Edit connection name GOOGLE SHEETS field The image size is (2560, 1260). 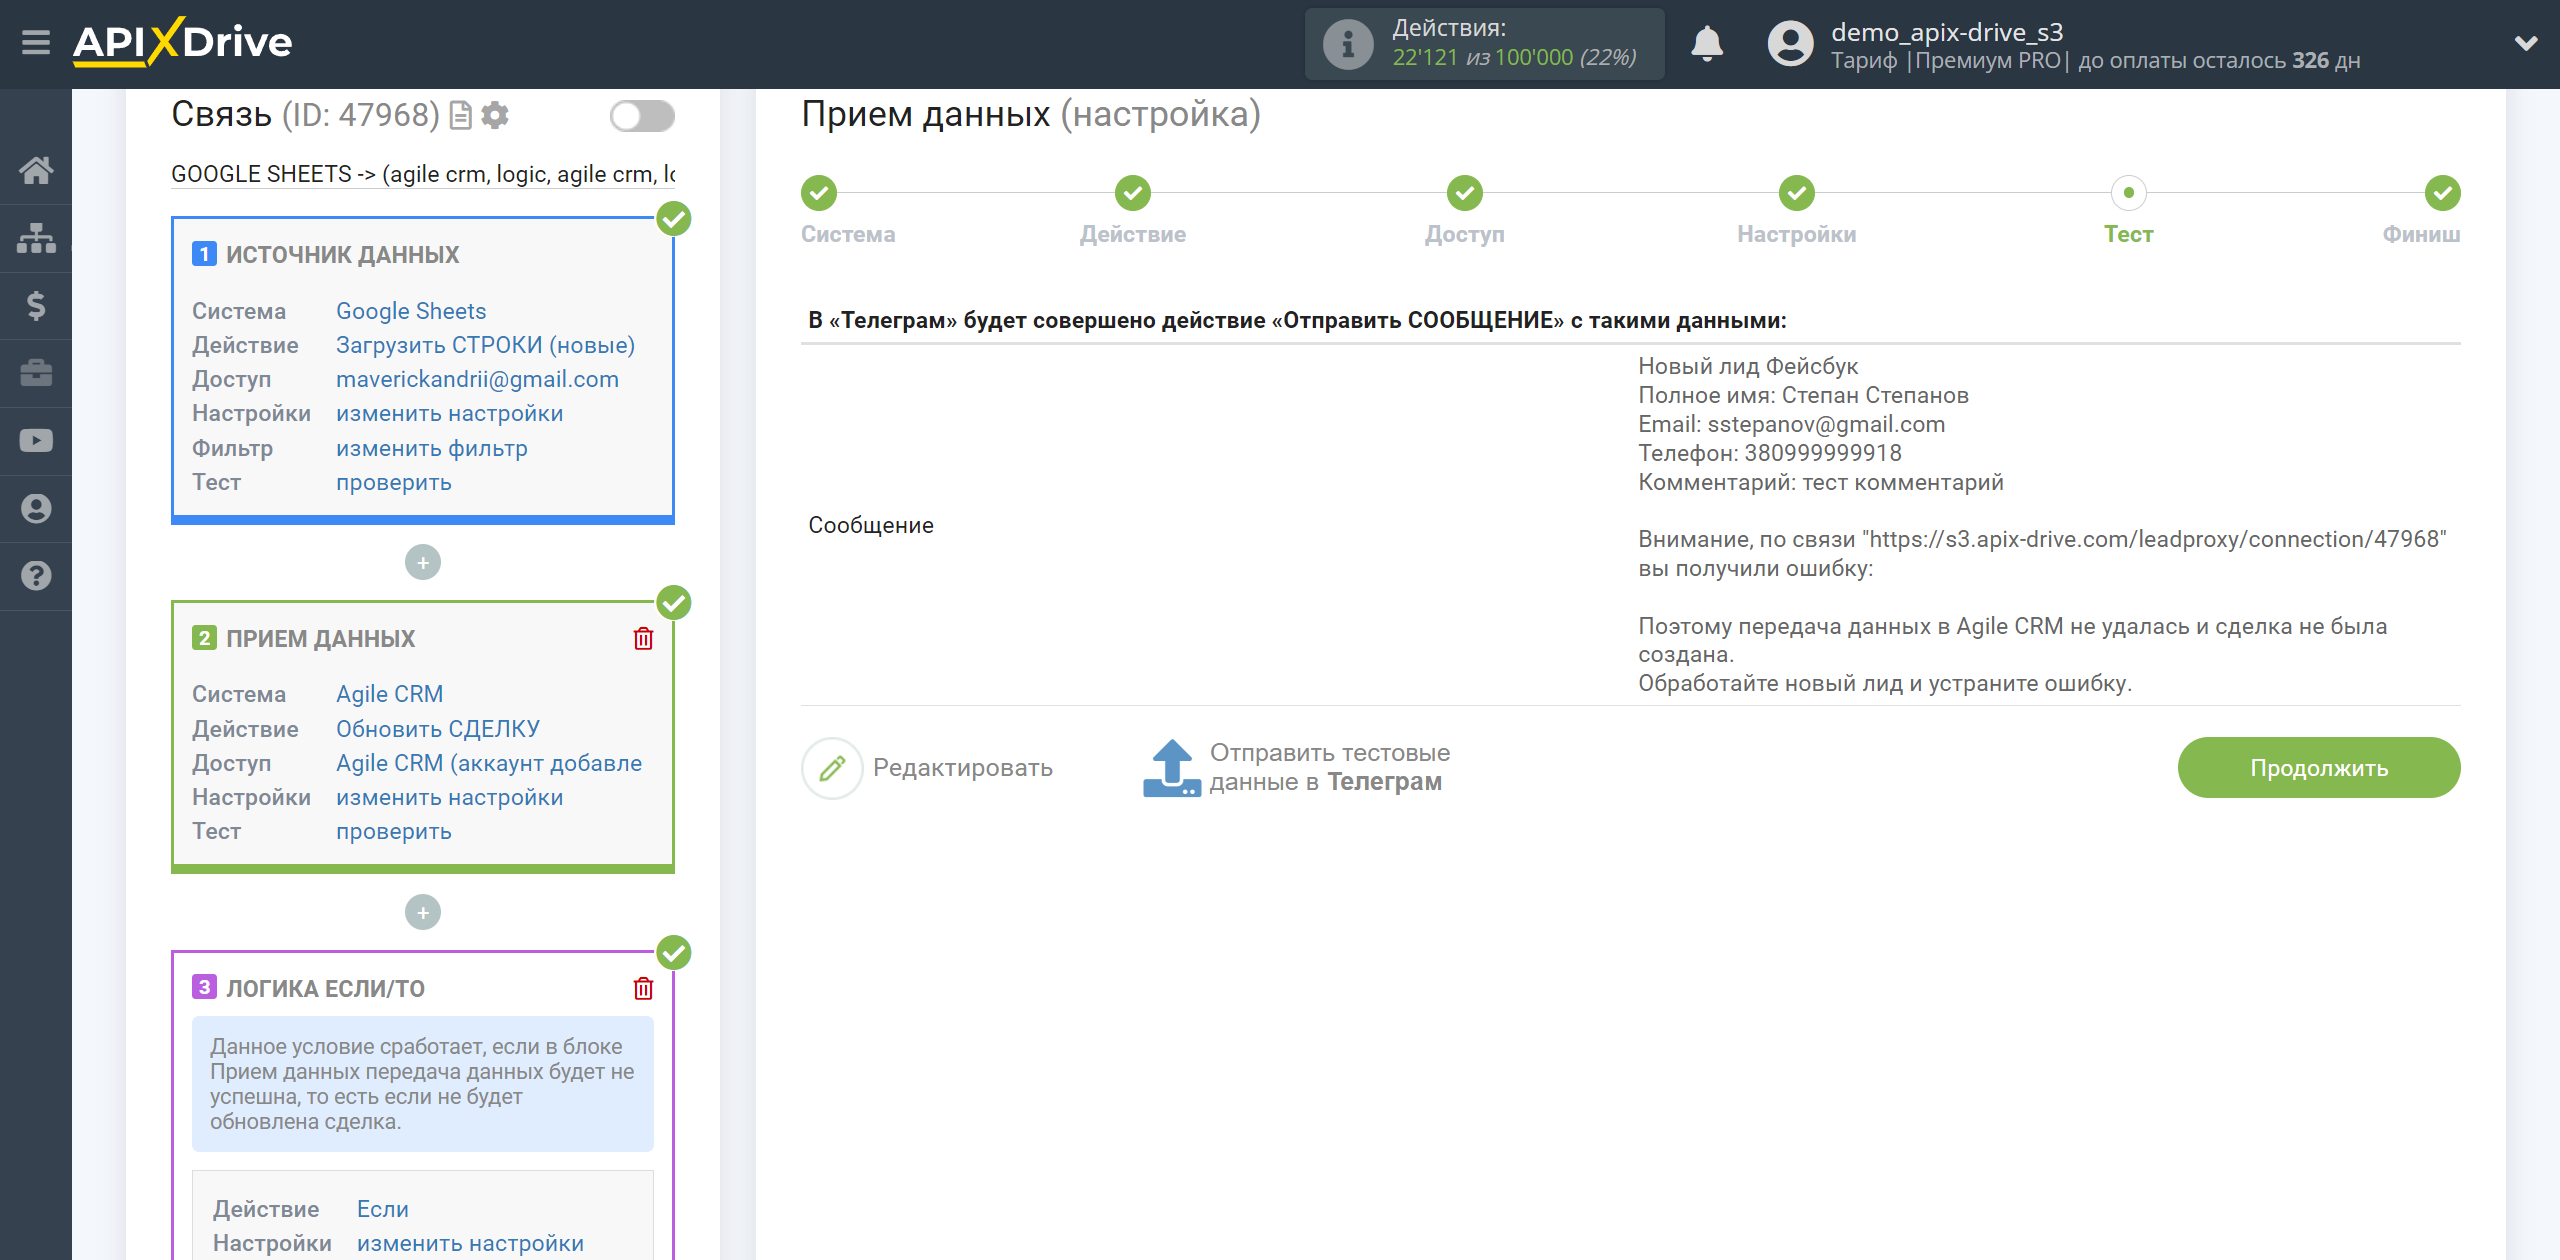tap(423, 174)
